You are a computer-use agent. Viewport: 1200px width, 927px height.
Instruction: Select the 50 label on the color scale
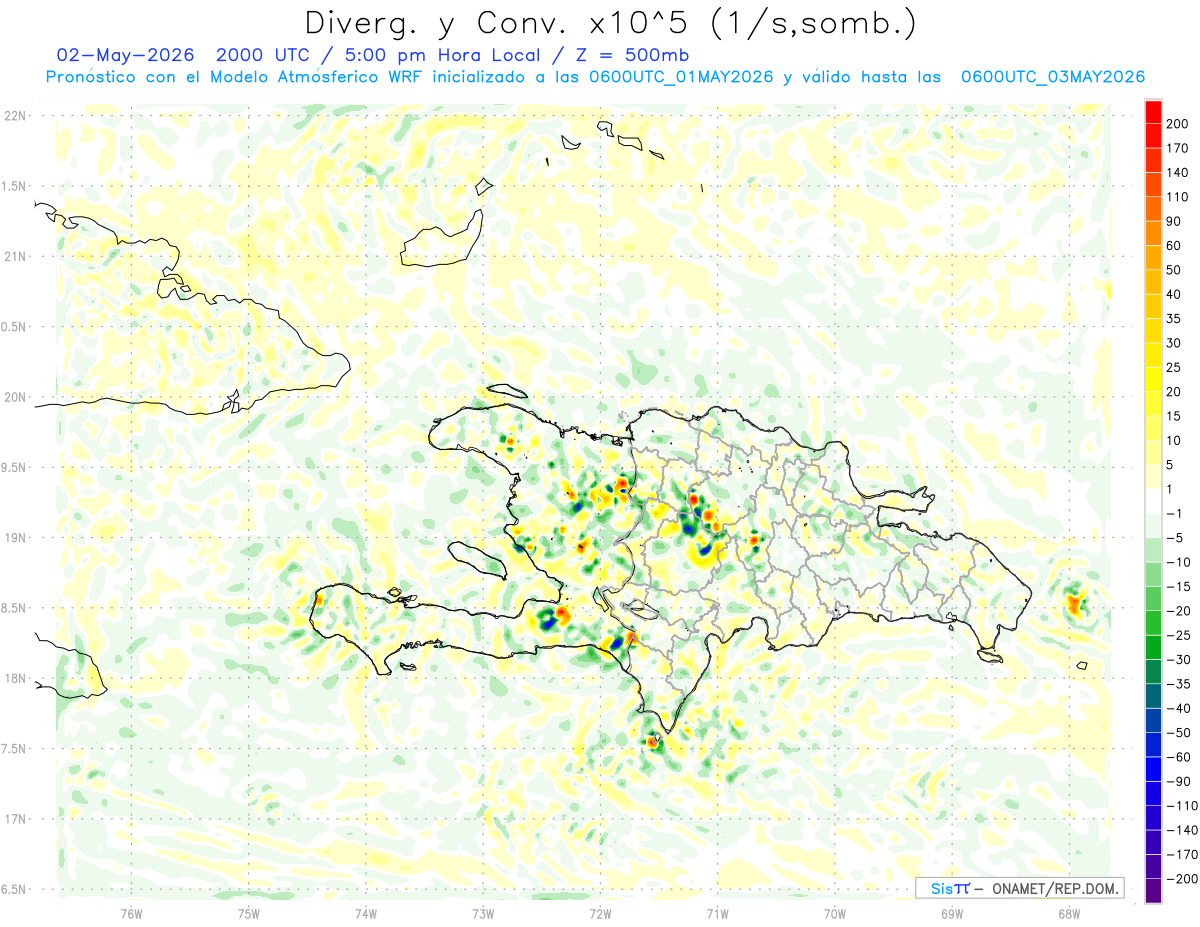(x=1174, y=270)
